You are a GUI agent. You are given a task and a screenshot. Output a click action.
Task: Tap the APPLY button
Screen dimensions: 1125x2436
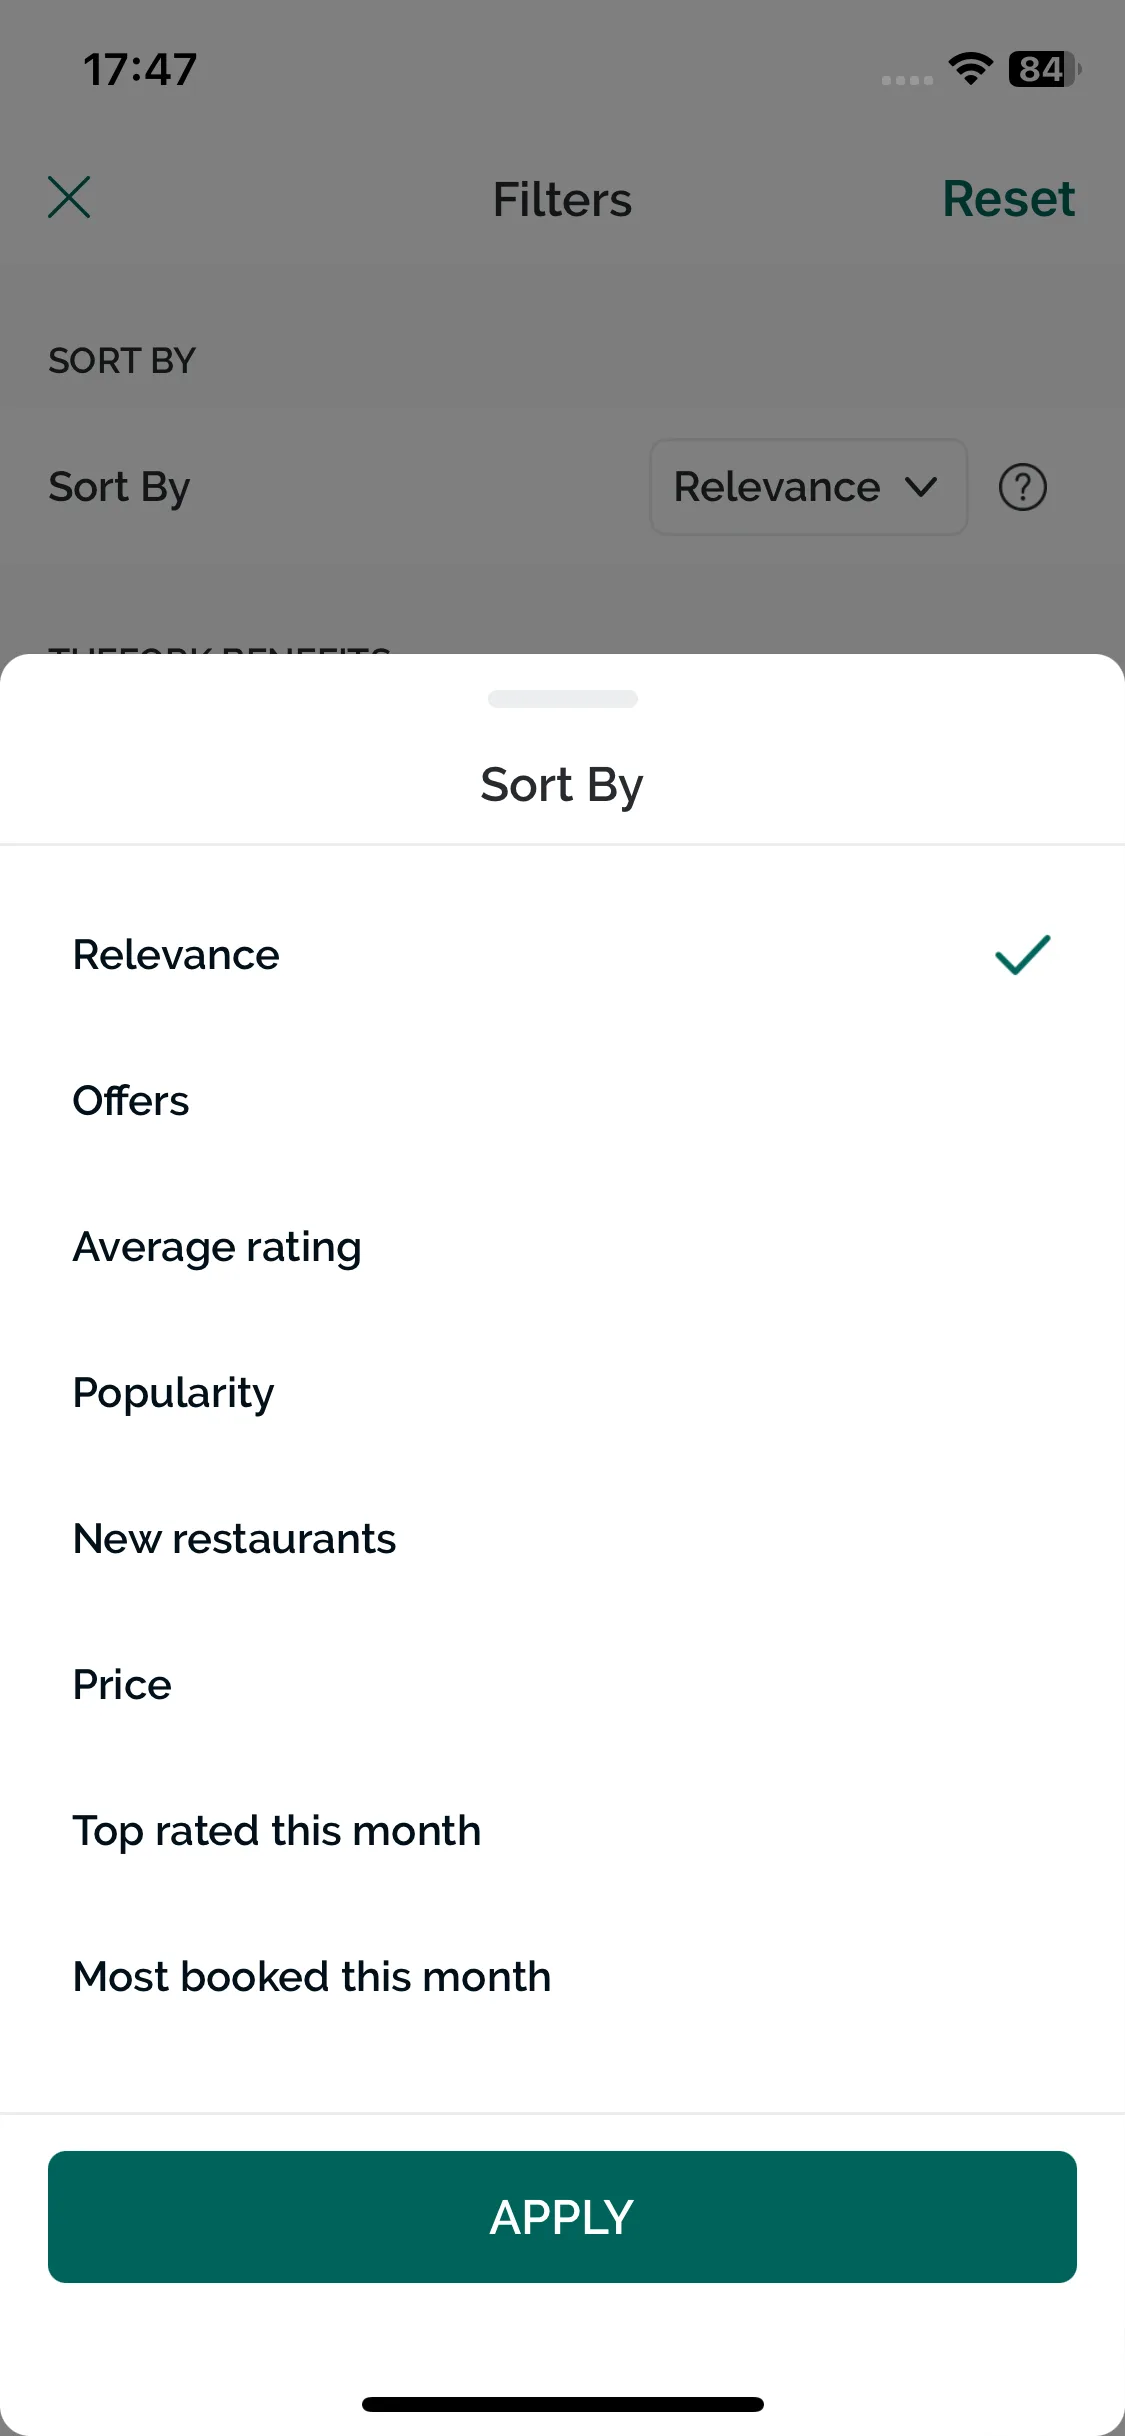pyautogui.click(x=562, y=2216)
